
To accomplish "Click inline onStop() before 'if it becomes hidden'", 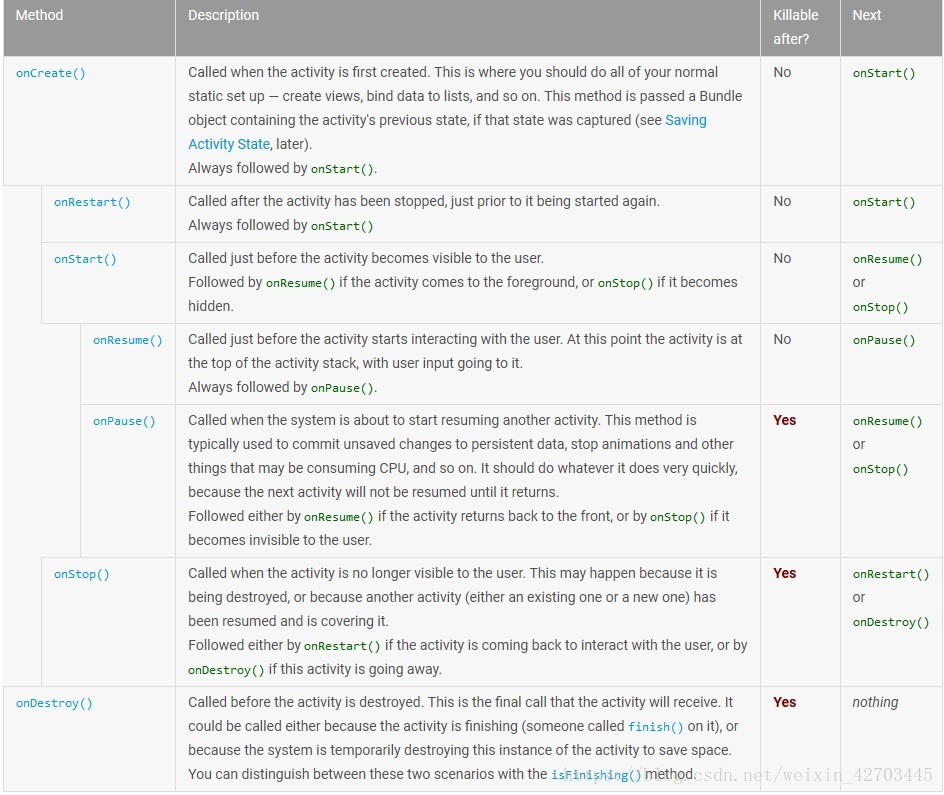I will click(x=625, y=283).
